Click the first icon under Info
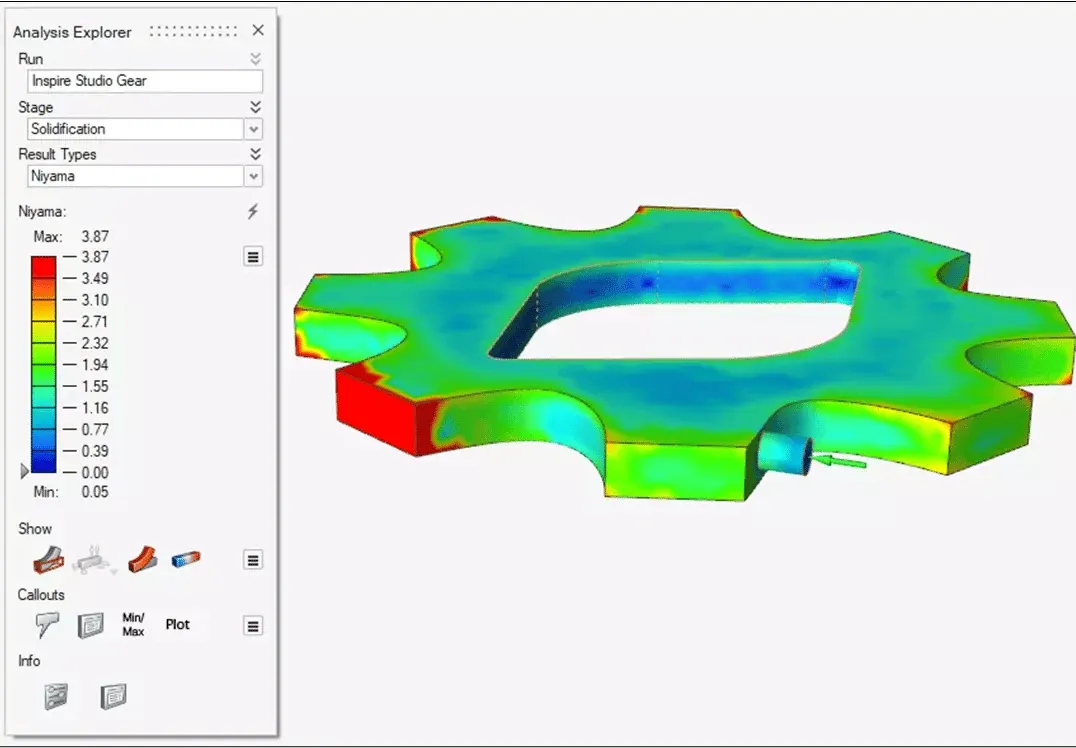Image resolution: width=1076 pixels, height=748 pixels. point(56,697)
